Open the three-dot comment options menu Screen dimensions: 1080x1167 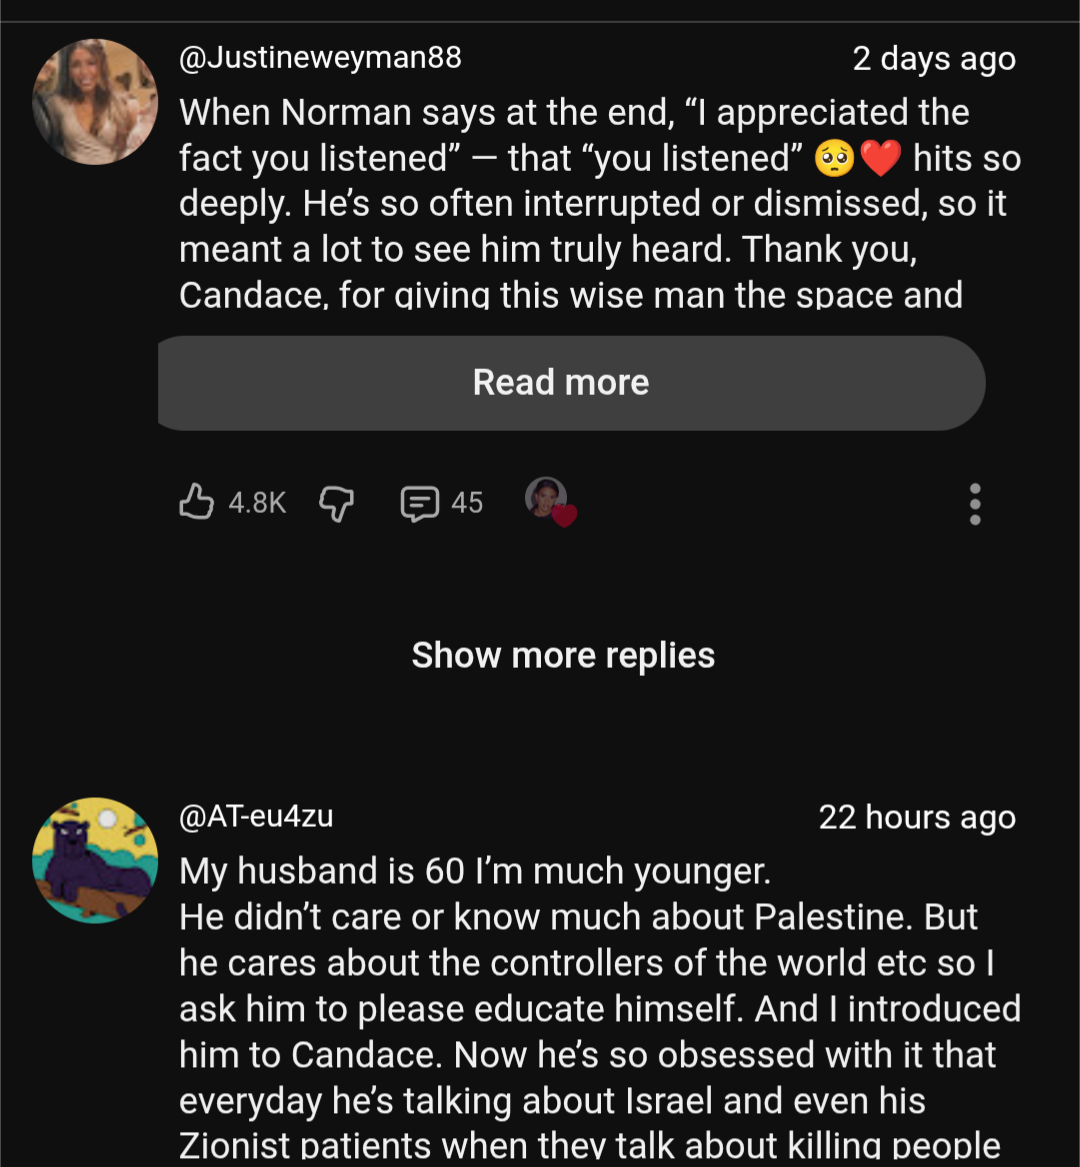point(975,504)
